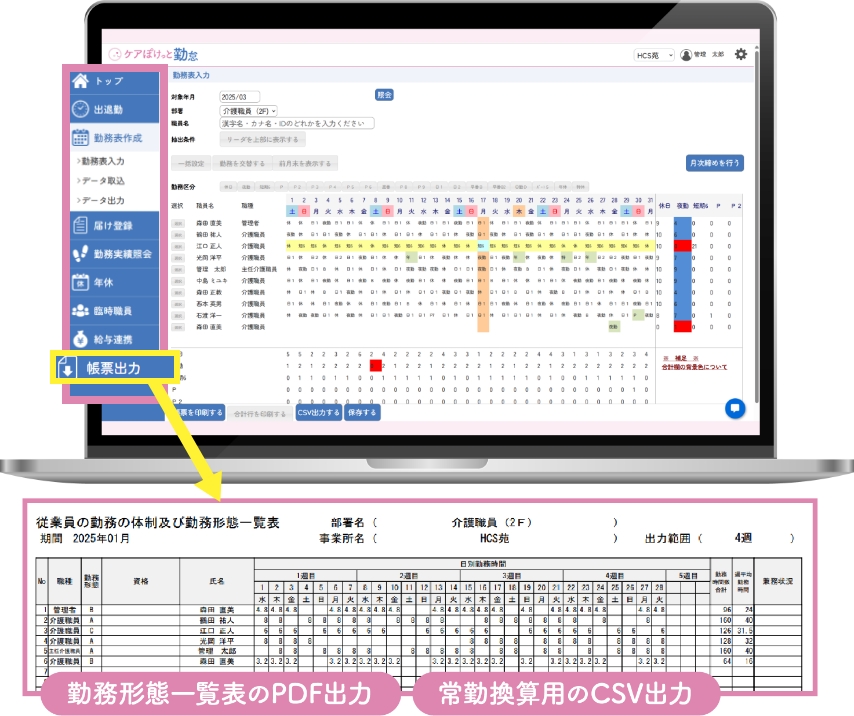Viewport: 854px width, 716px height.
Task: Open the settings gear at top right
Action: pyautogui.click(x=742, y=54)
